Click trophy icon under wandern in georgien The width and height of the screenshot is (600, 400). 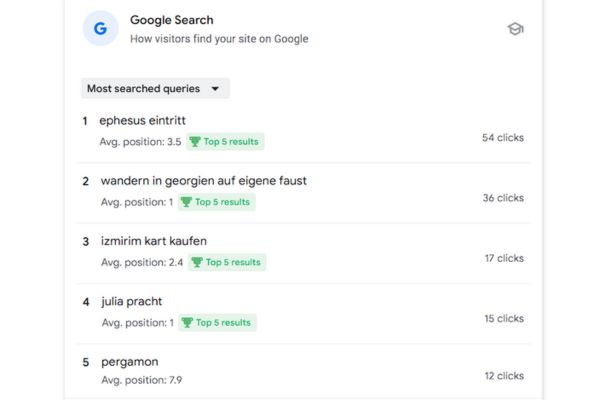click(186, 202)
